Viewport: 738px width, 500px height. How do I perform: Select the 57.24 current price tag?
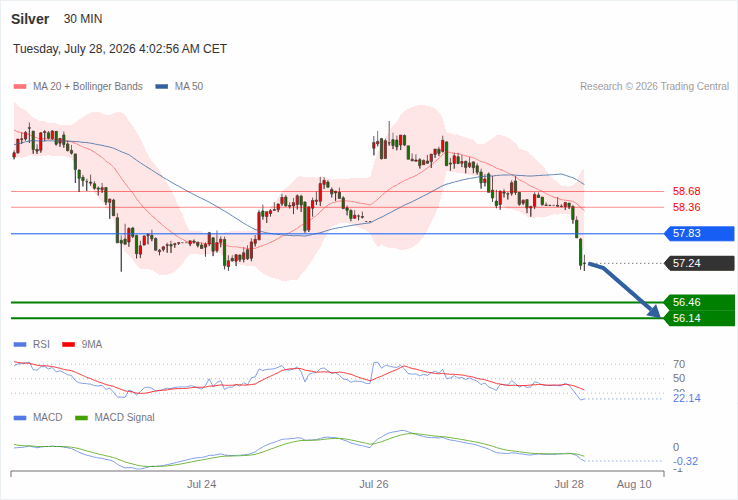pyautogui.click(x=699, y=263)
